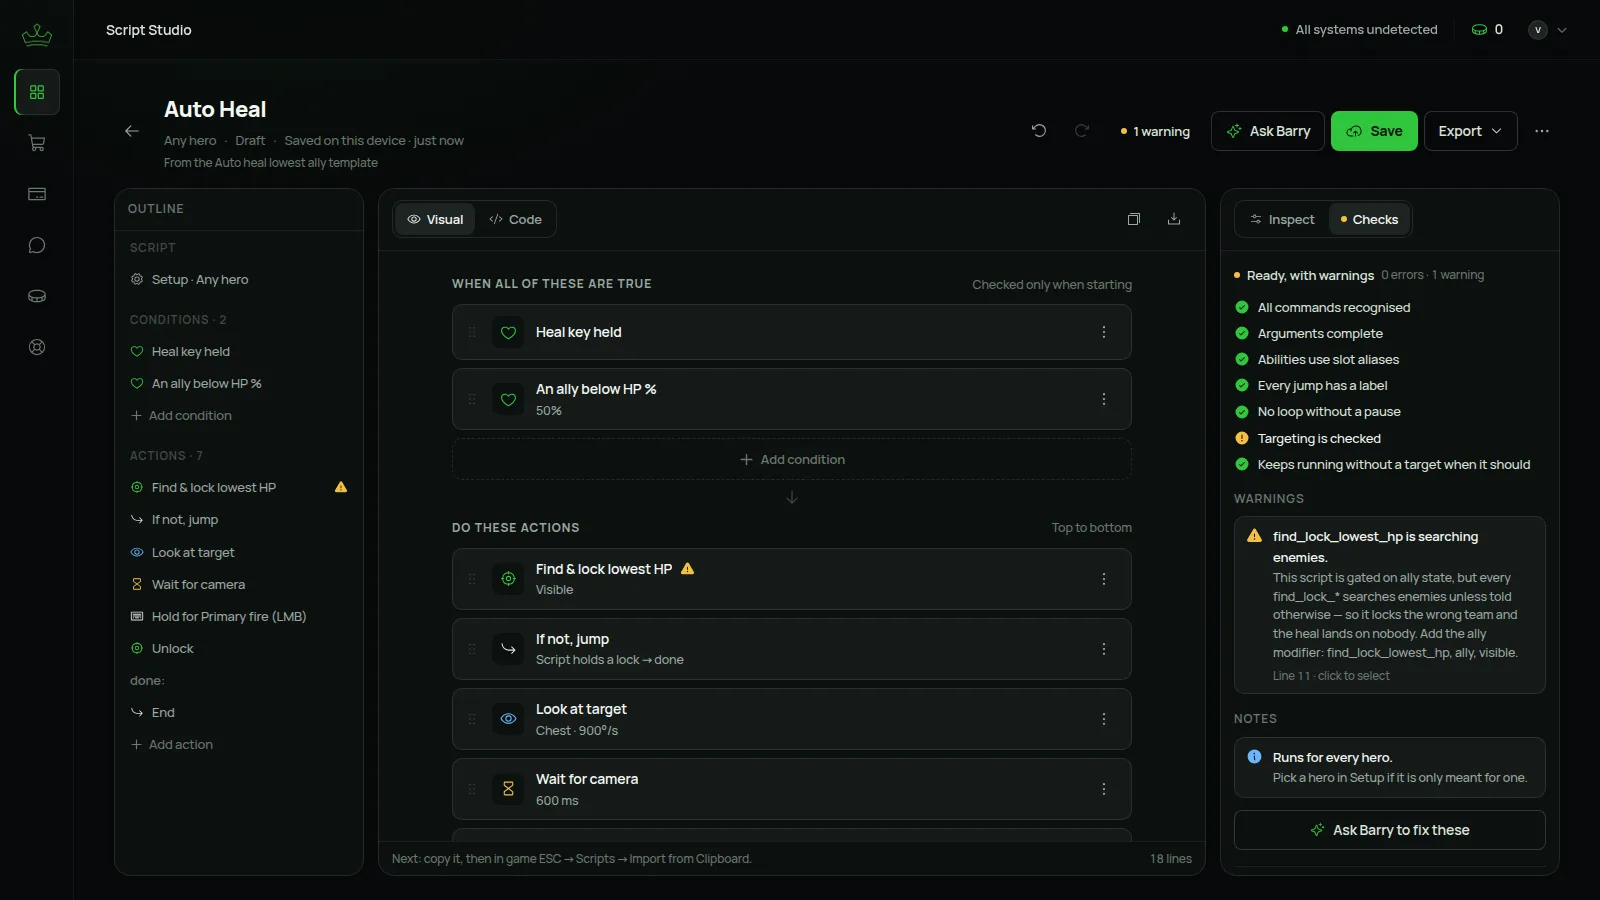Click the Ask Barry button

point(1268,131)
